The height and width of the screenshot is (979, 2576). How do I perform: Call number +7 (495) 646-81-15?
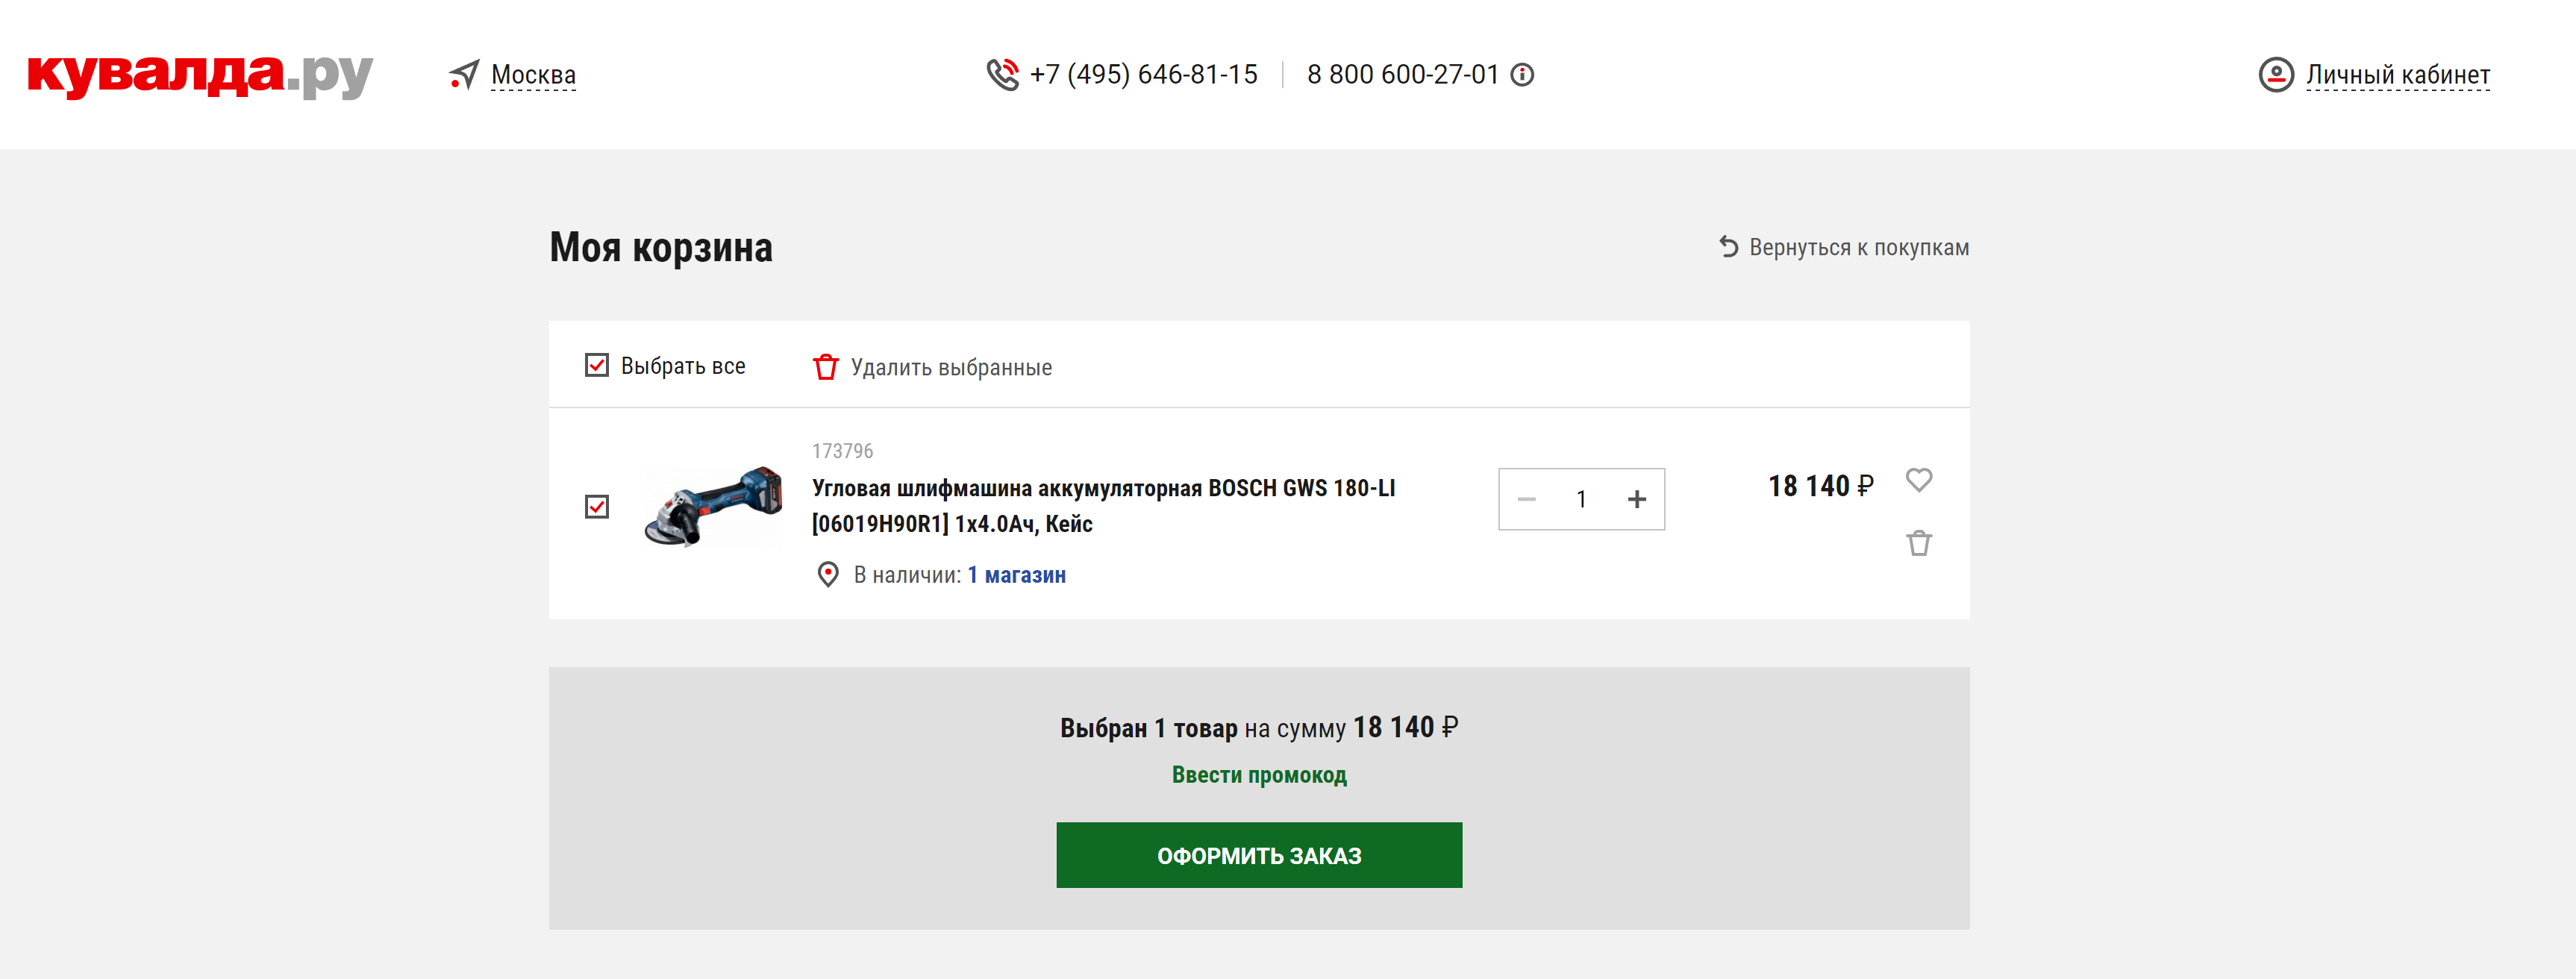coord(1143,75)
